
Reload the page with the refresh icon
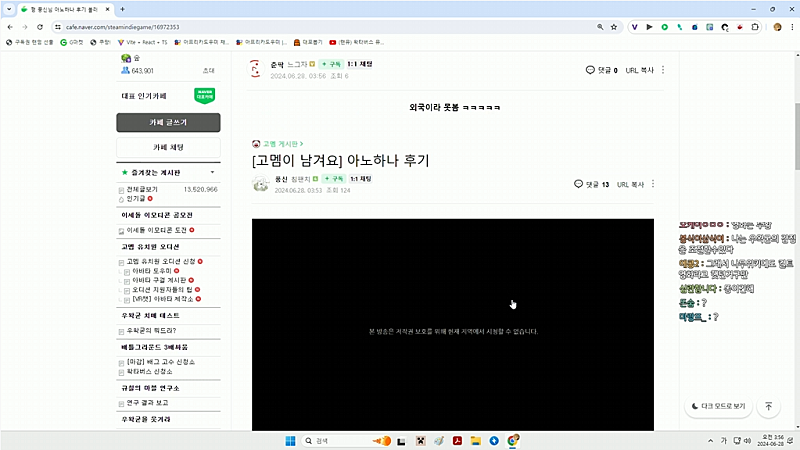tap(39, 26)
